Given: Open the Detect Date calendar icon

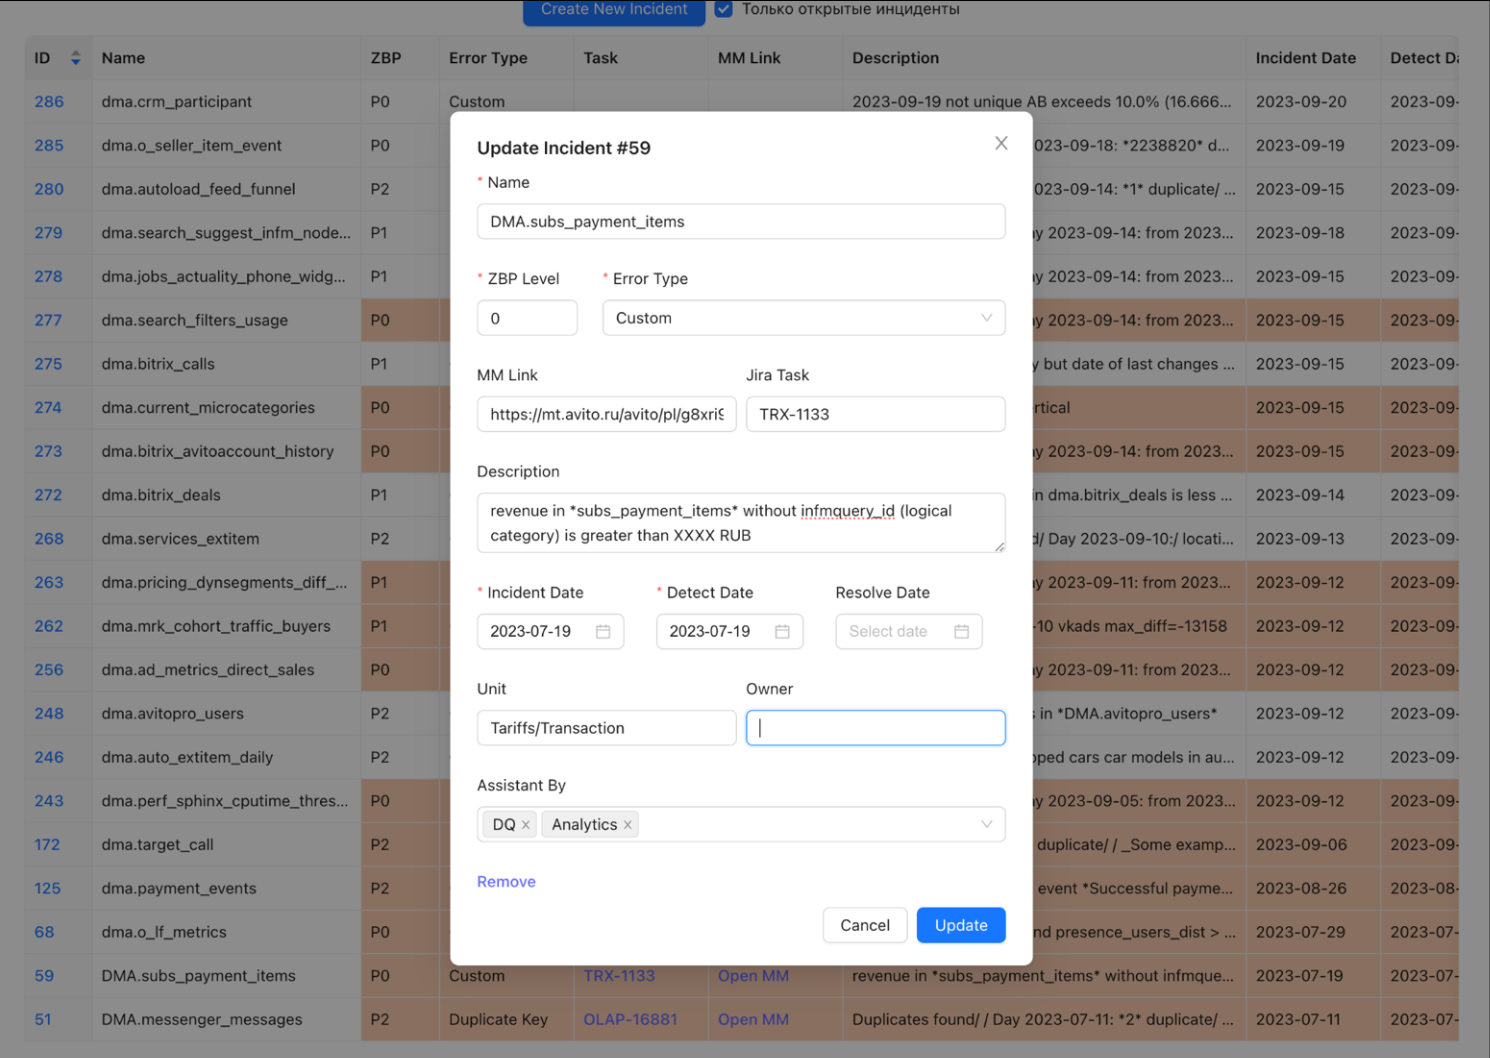Looking at the screenshot, I should 782,632.
